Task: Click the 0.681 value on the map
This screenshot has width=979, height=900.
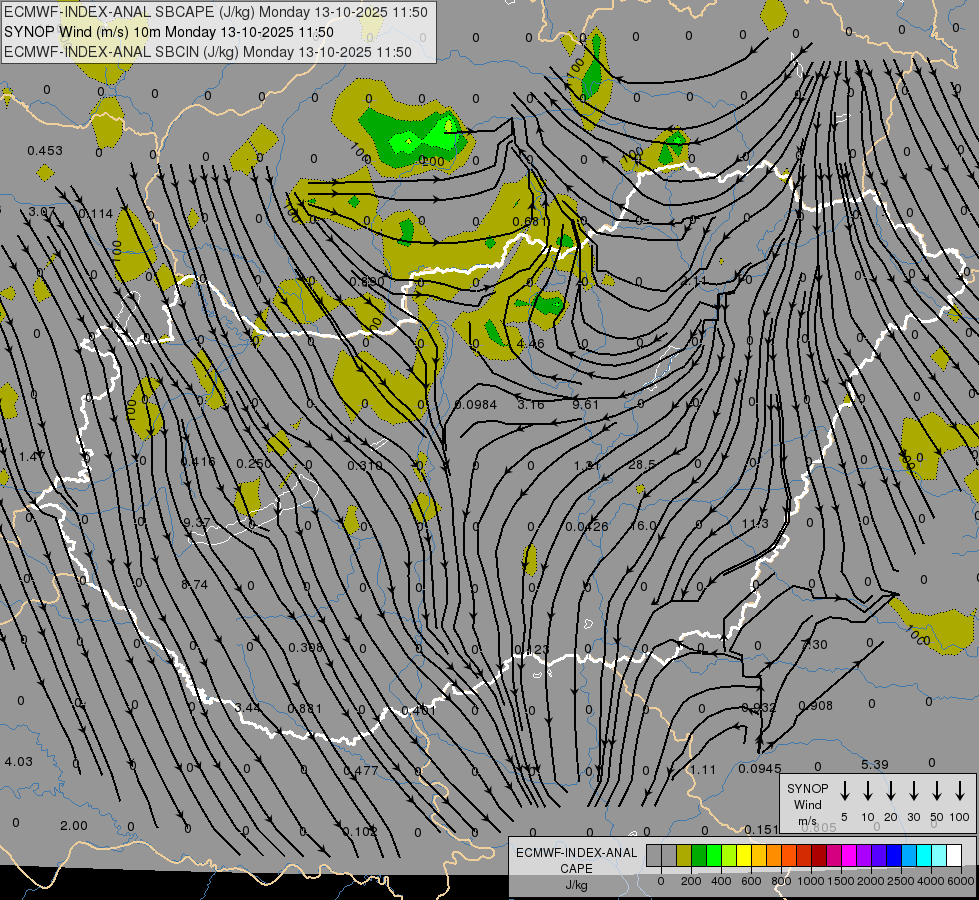Action: coord(530,222)
